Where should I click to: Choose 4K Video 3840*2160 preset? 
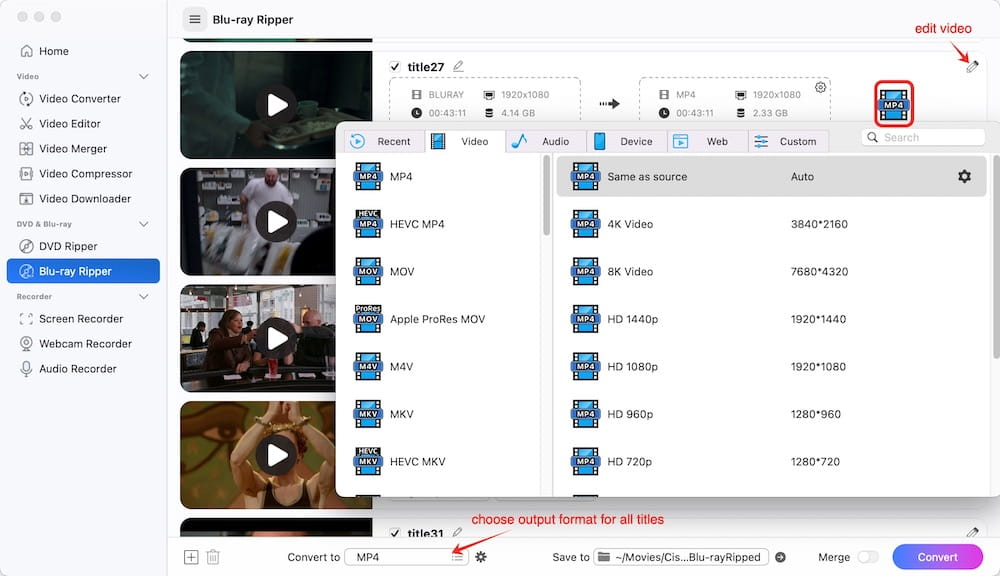[x=771, y=224]
